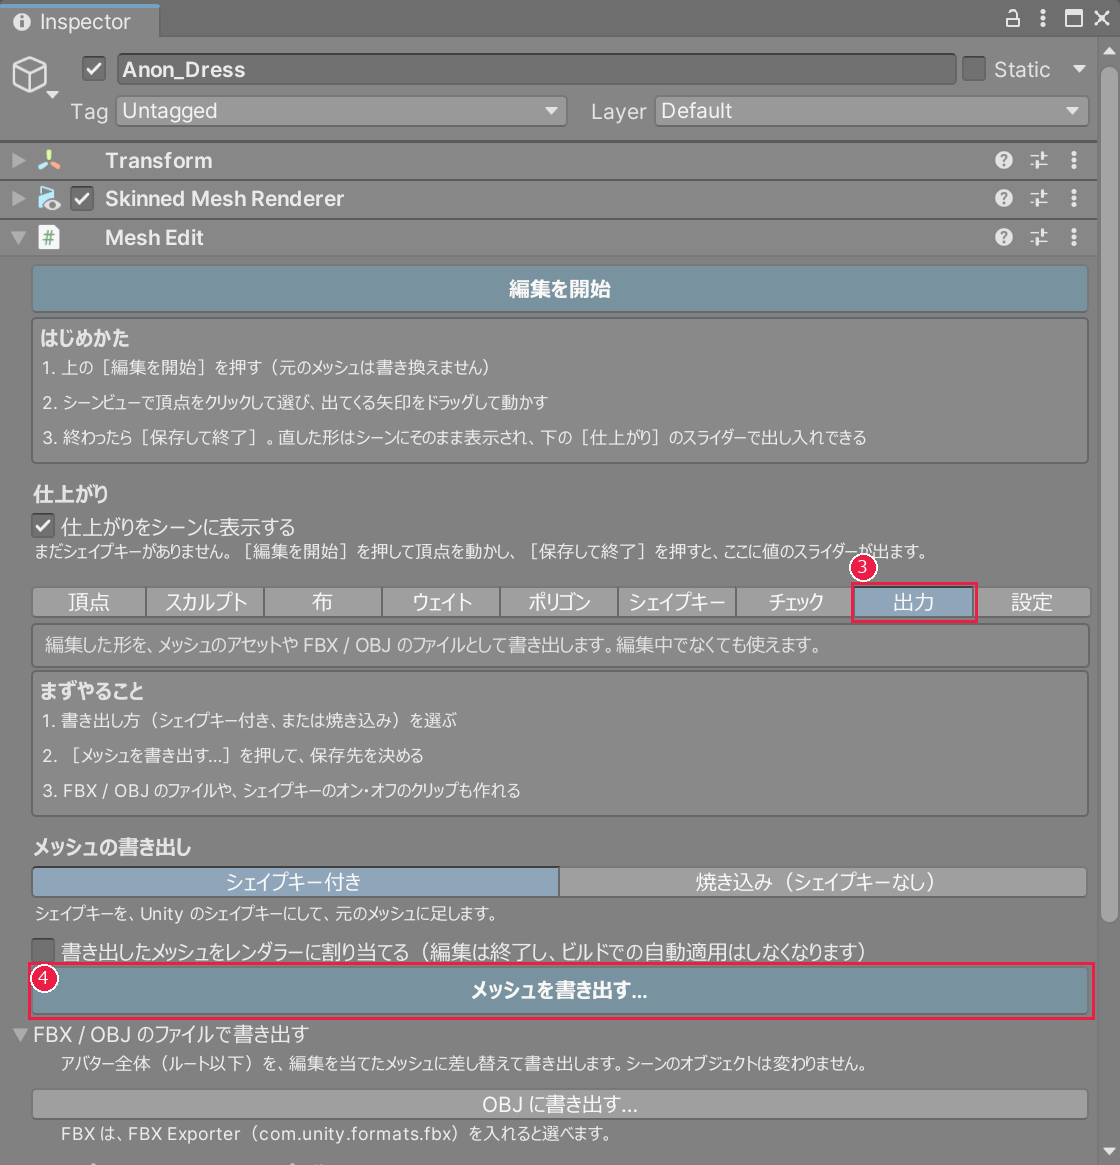Screen dimensions: 1120x1165
Task: Click the OBJ に書き出す… button
Action: point(560,1104)
